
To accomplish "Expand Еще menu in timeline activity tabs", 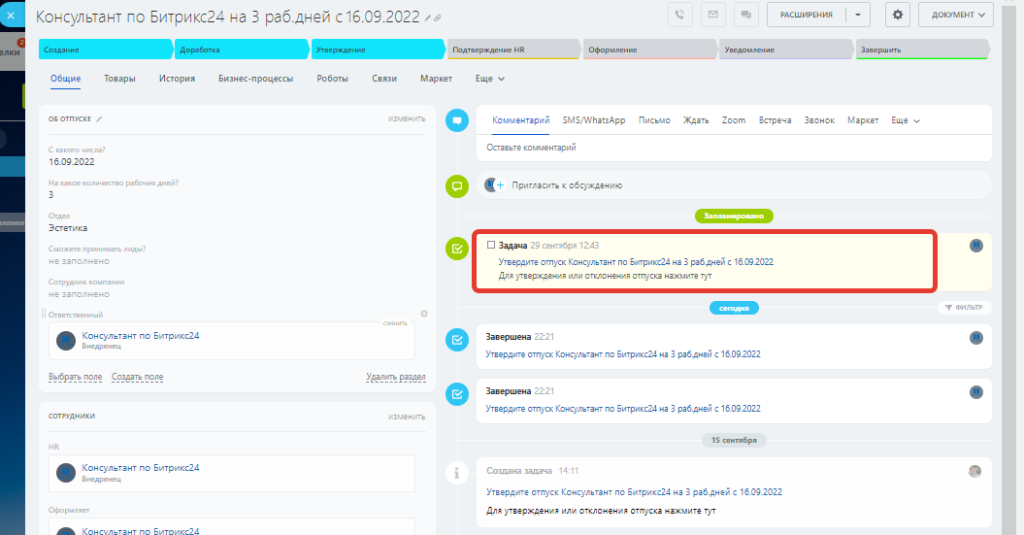I will [906, 120].
